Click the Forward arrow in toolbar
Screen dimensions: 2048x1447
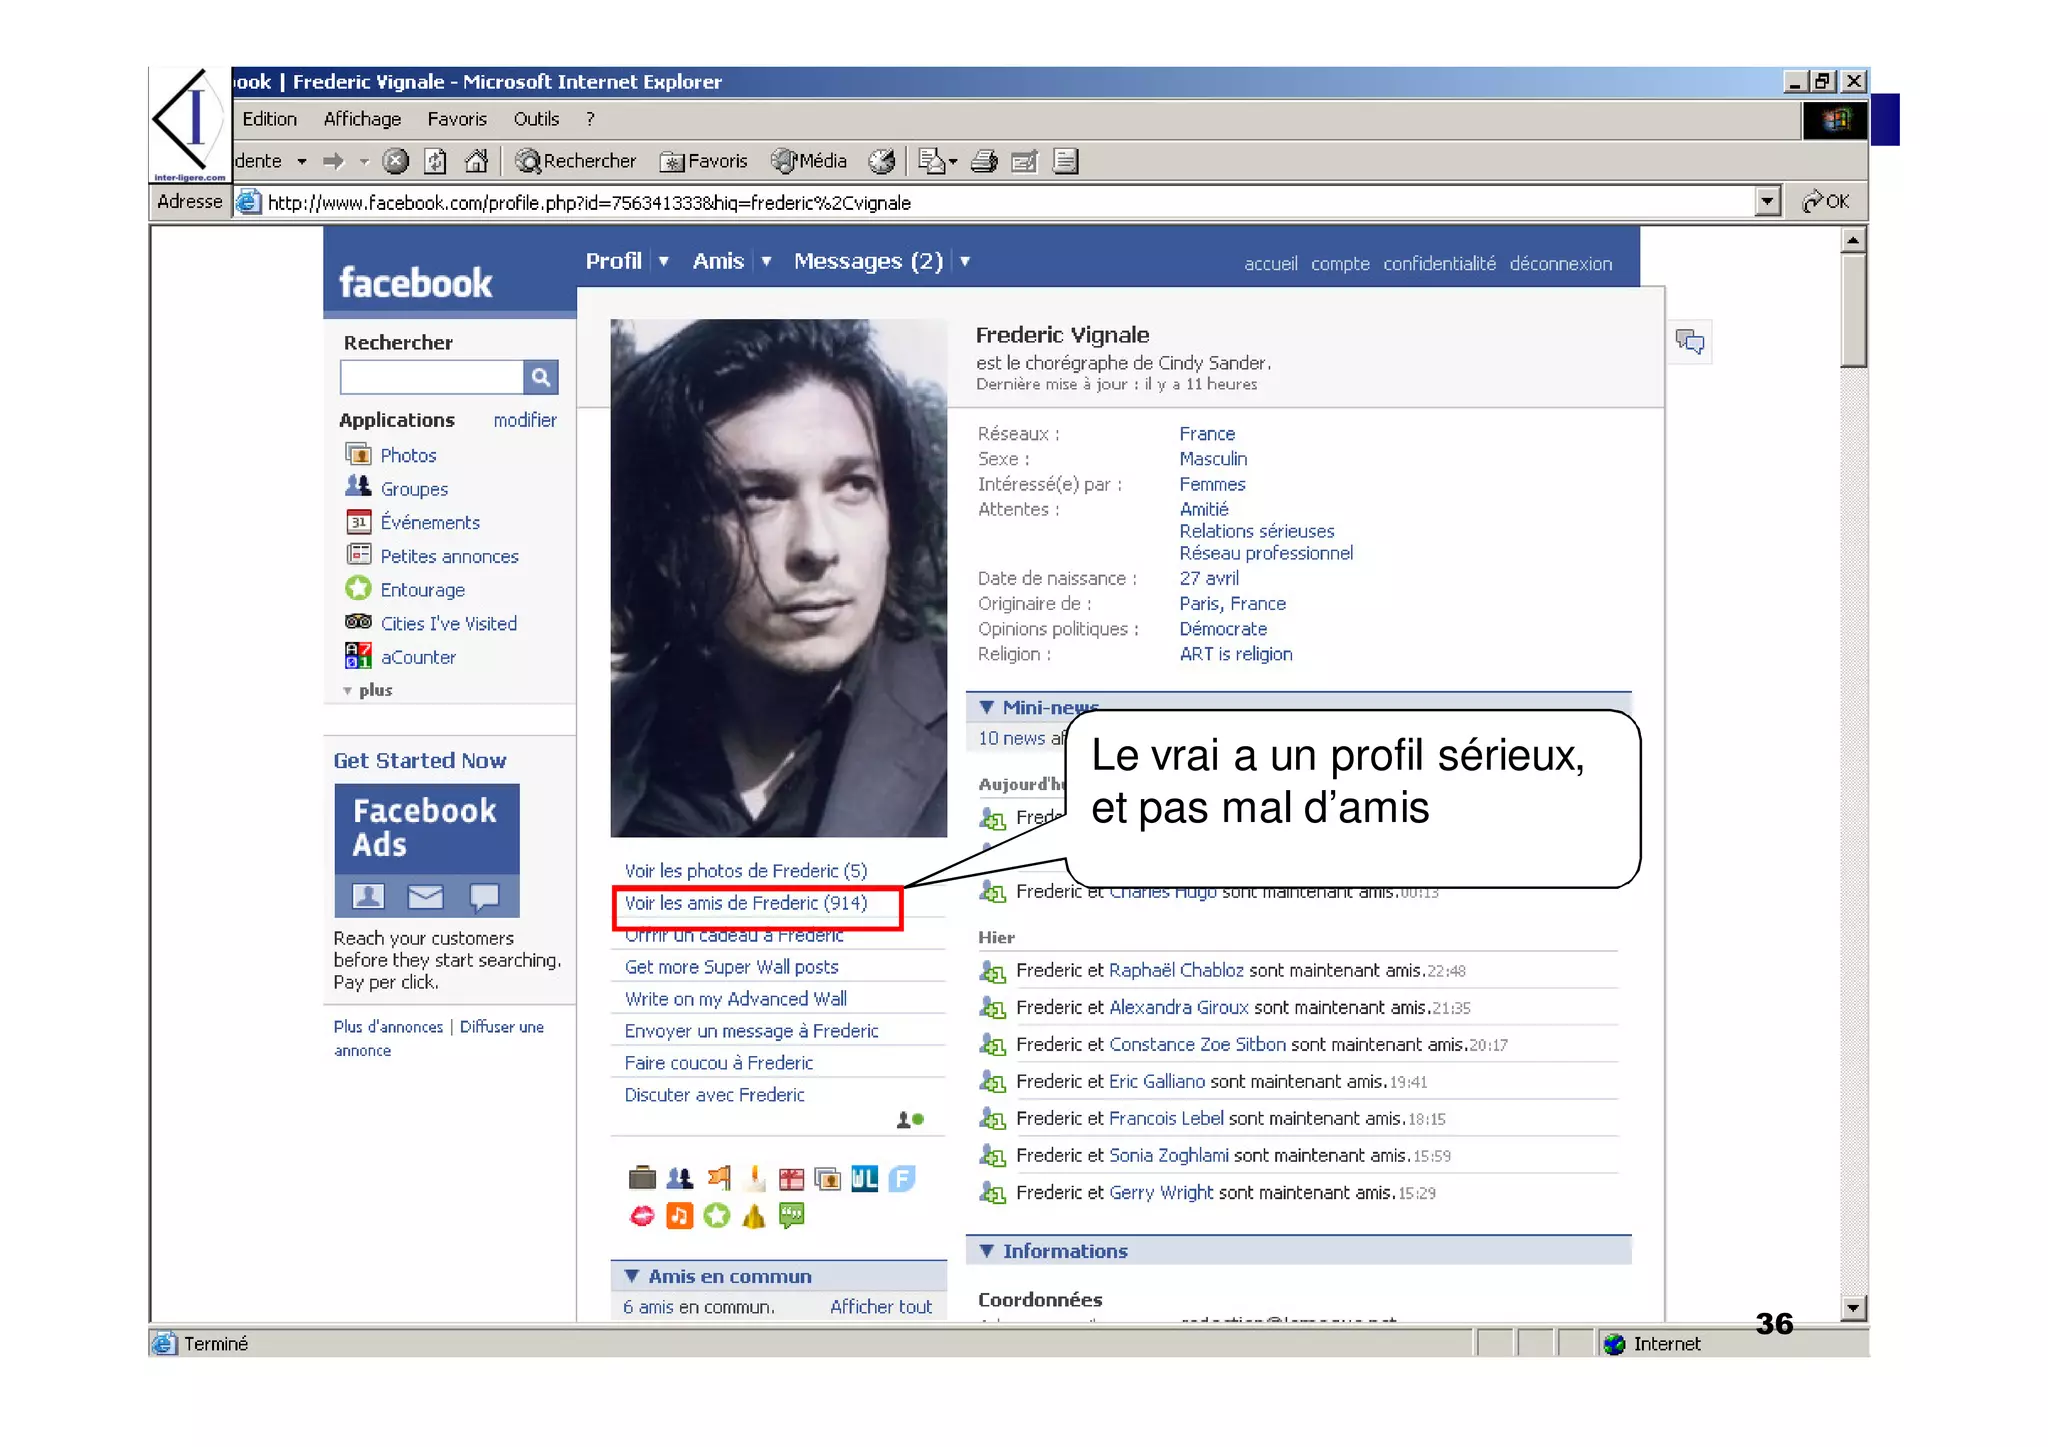tap(333, 161)
